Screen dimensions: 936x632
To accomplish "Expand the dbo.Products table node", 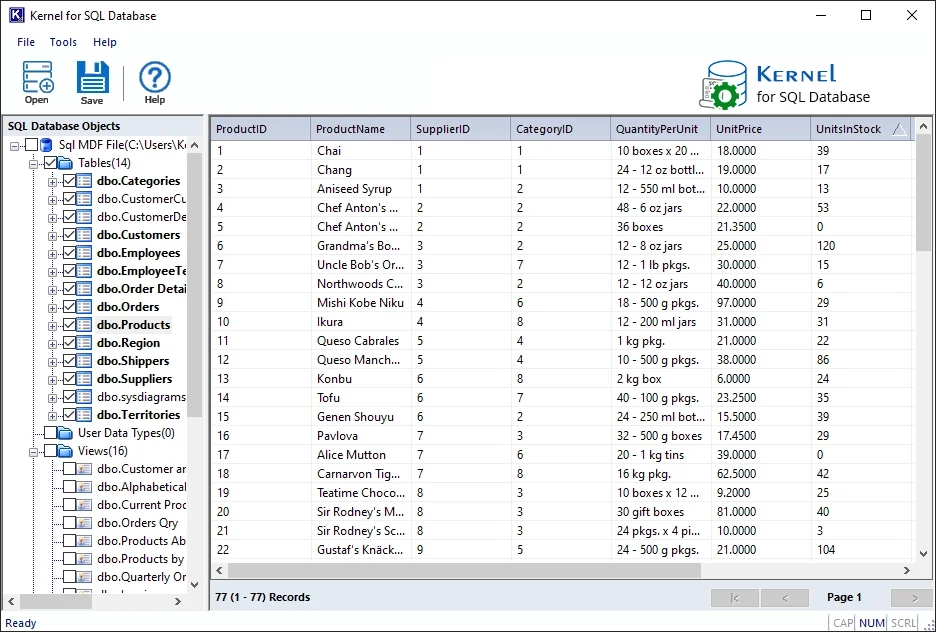I will 53,326.
